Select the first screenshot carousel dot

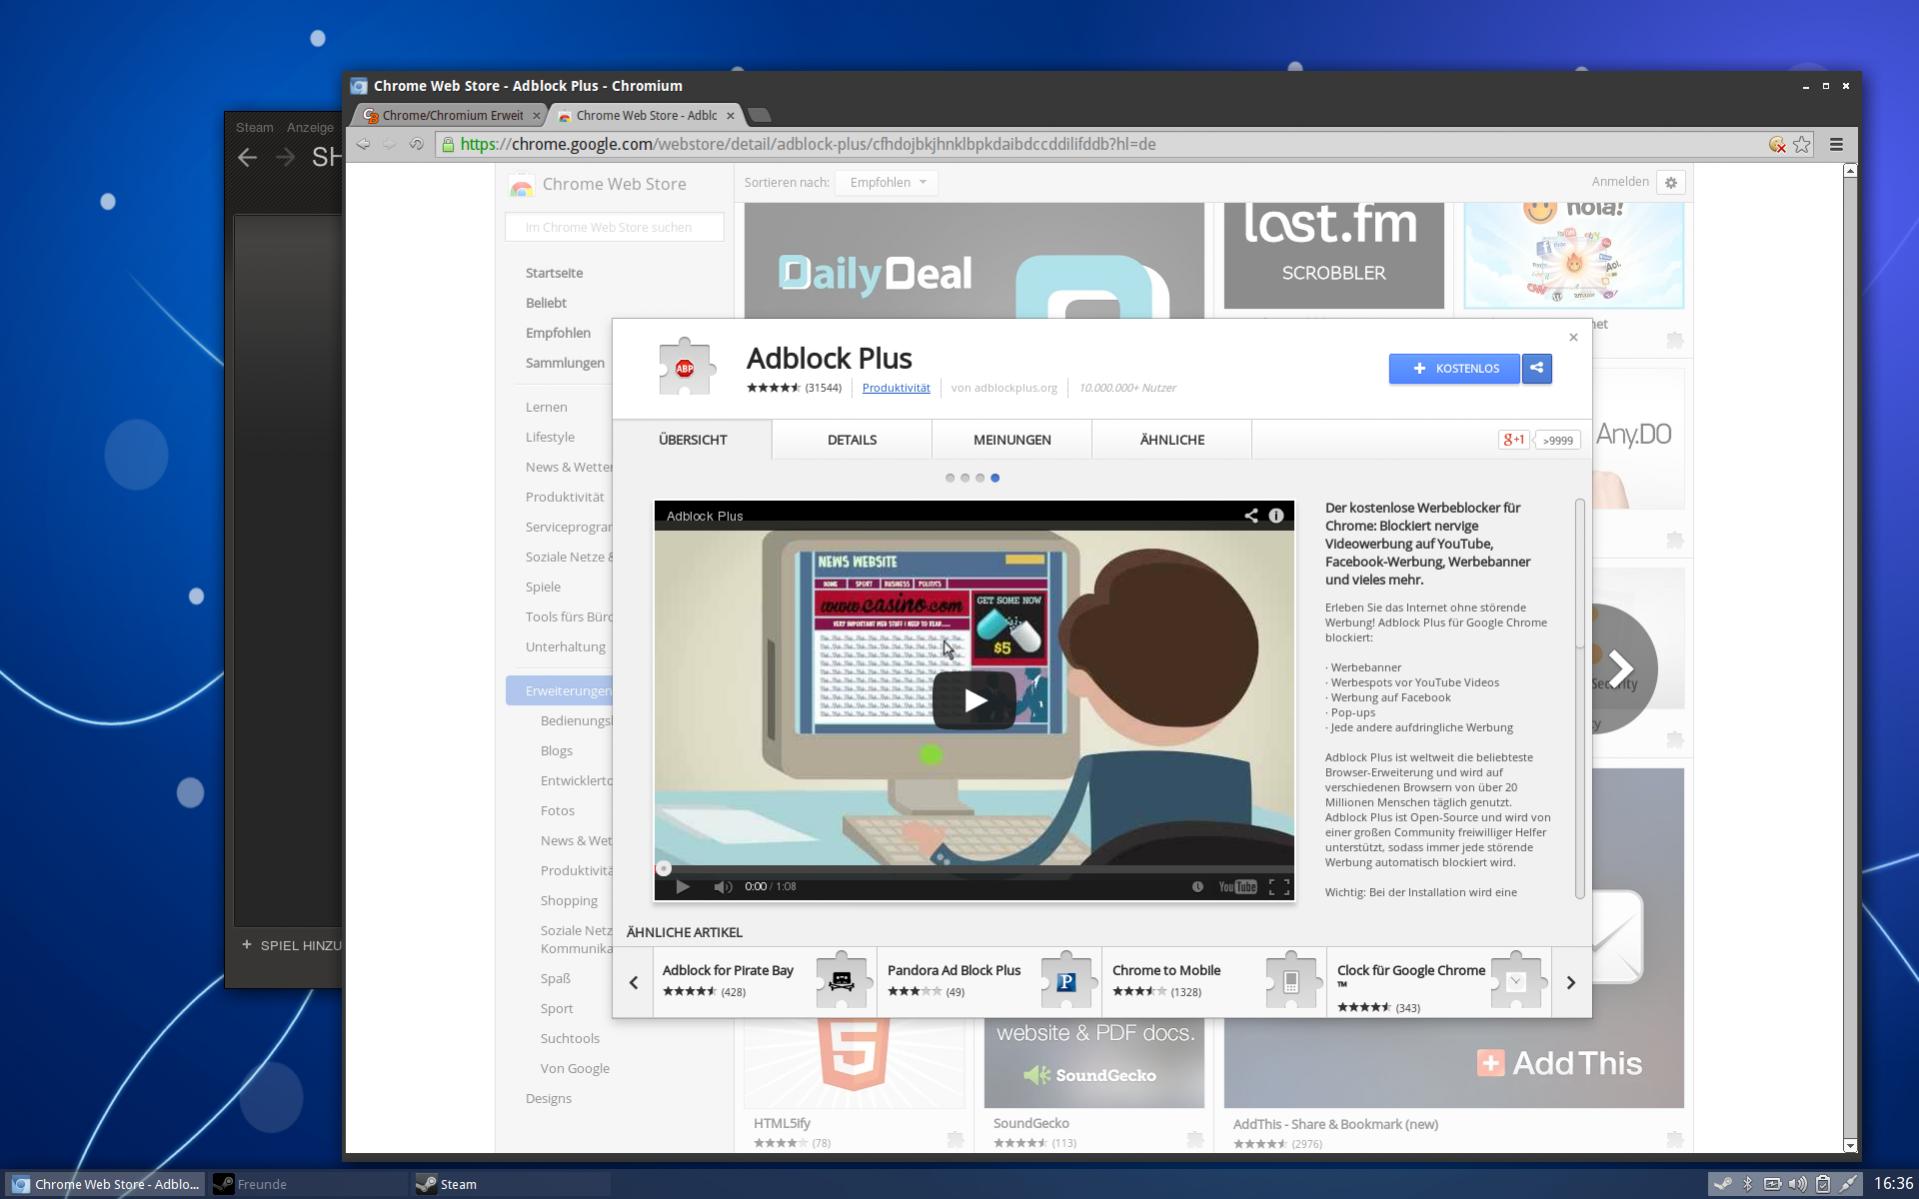(x=950, y=478)
